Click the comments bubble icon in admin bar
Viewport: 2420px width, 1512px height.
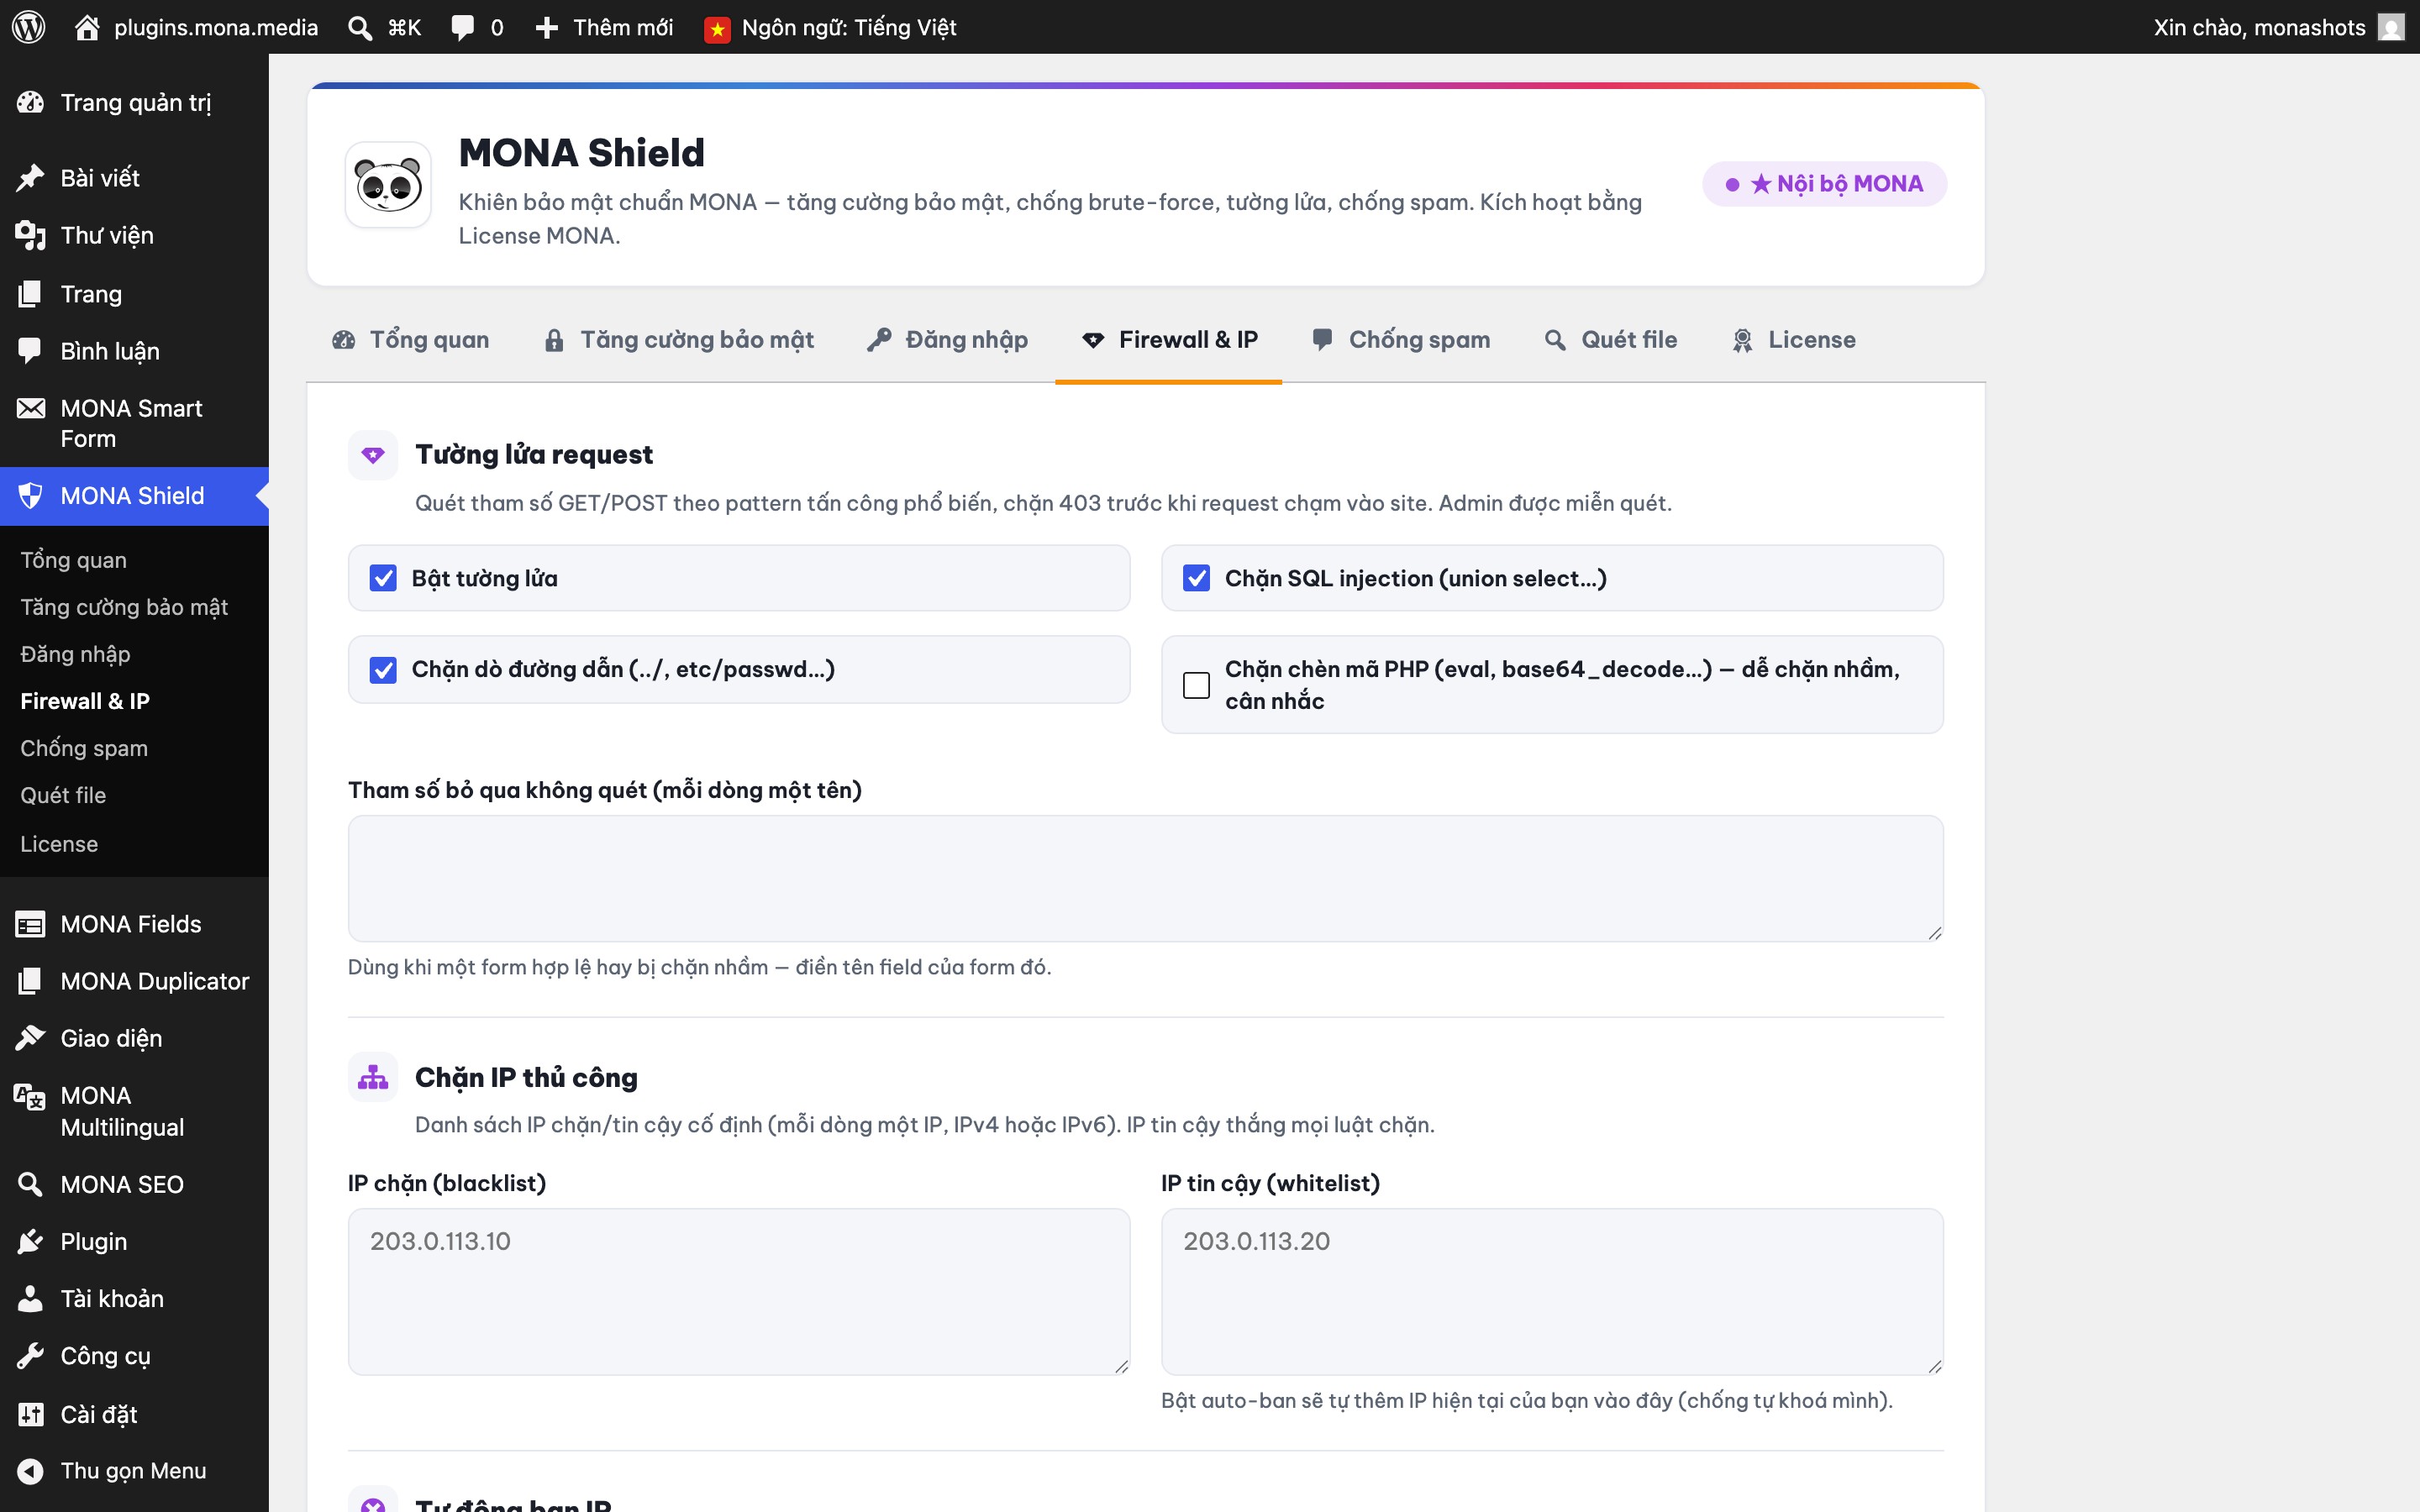(462, 27)
